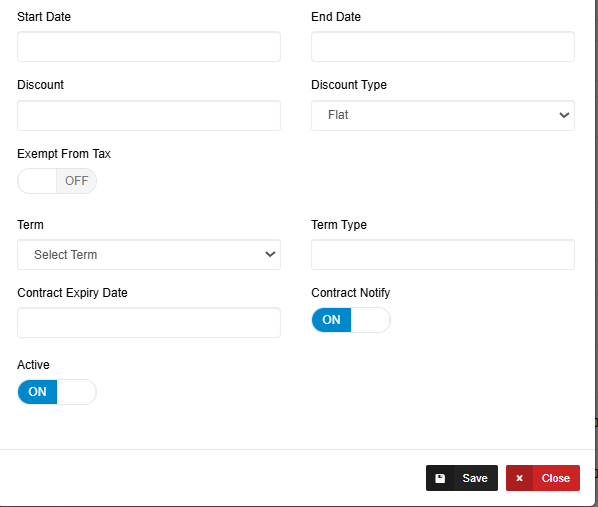
Task: Focus the End Date input field
Action: pos(443,47)
